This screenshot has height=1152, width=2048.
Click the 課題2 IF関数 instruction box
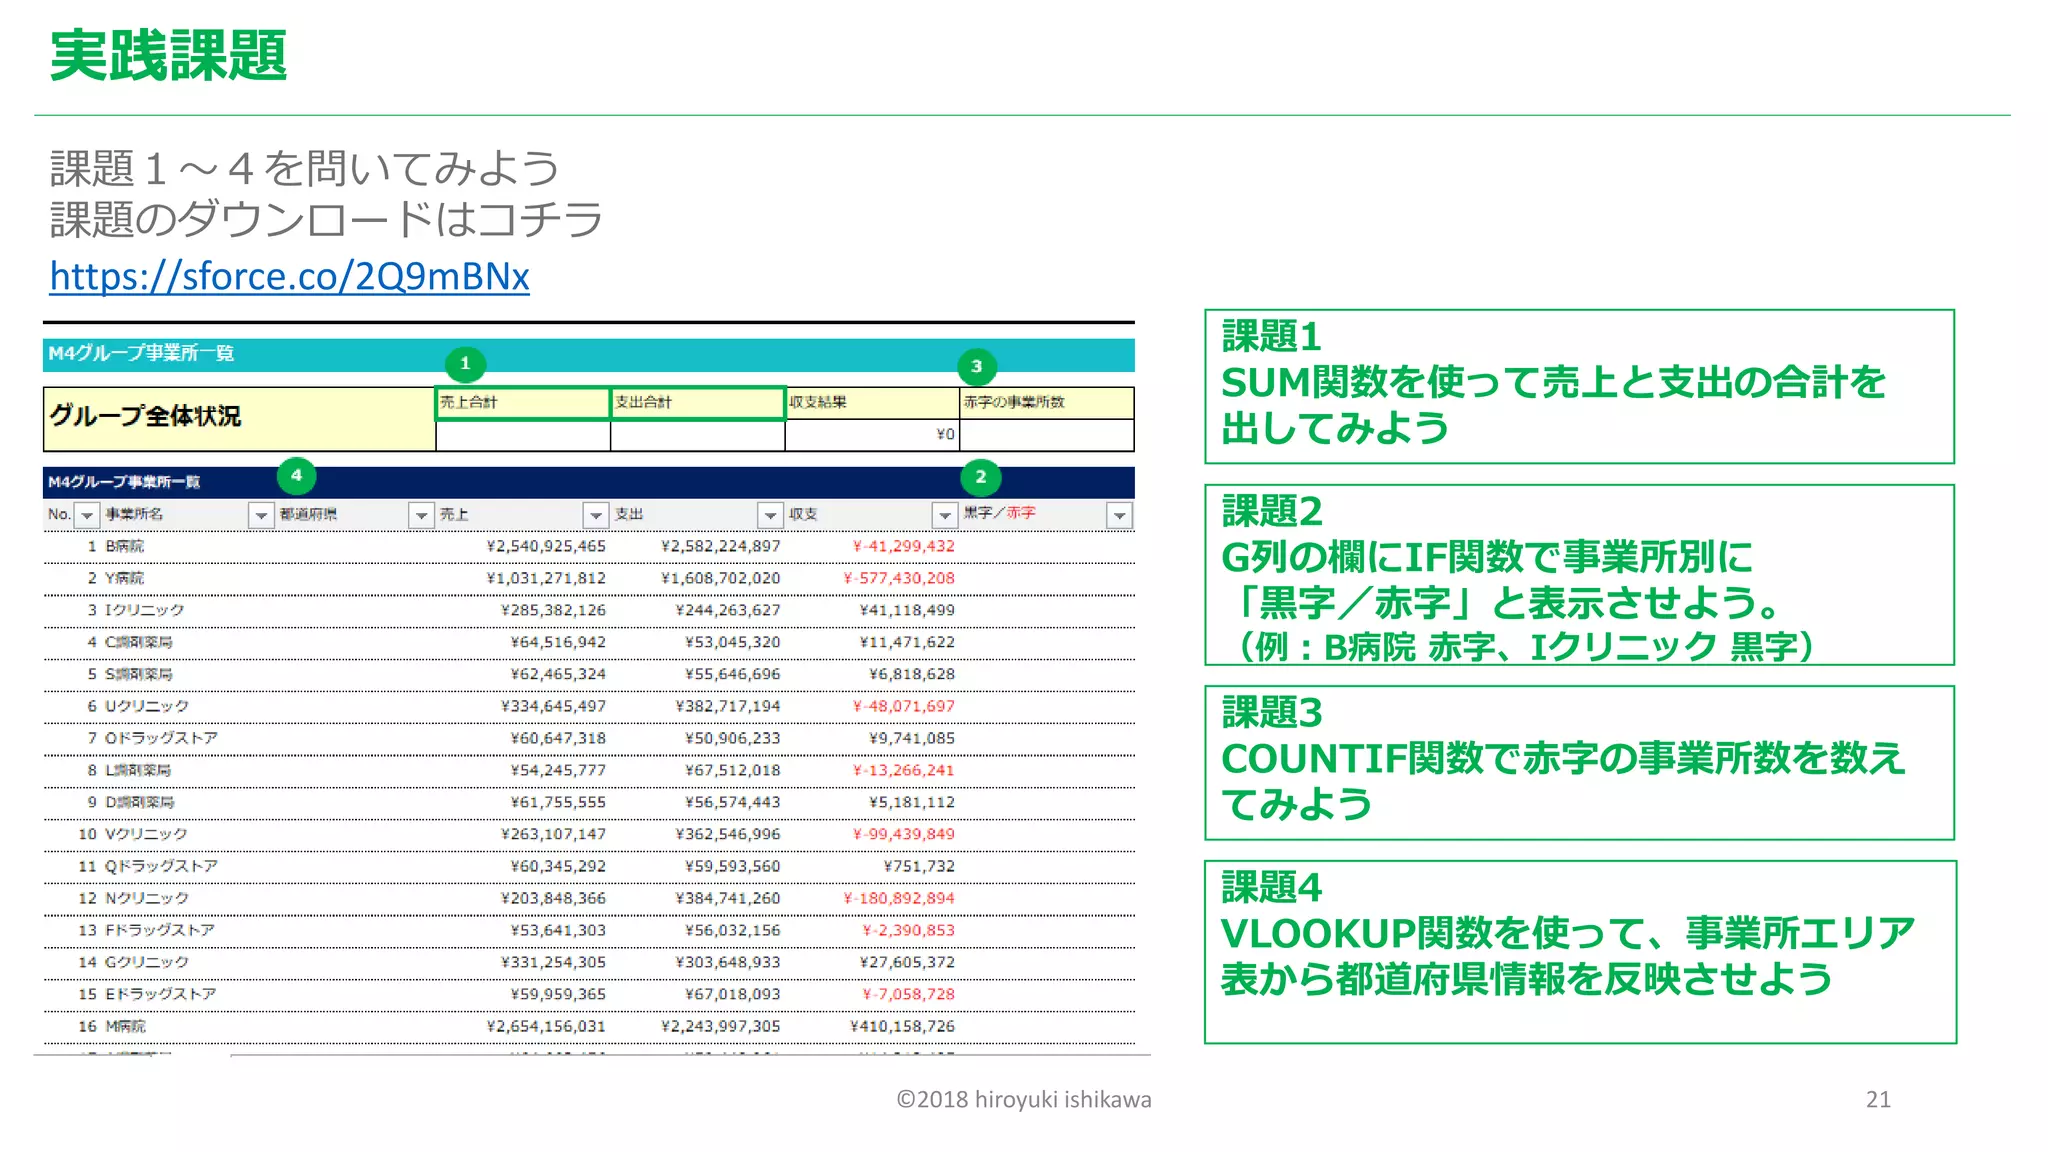coord(1579,575)
